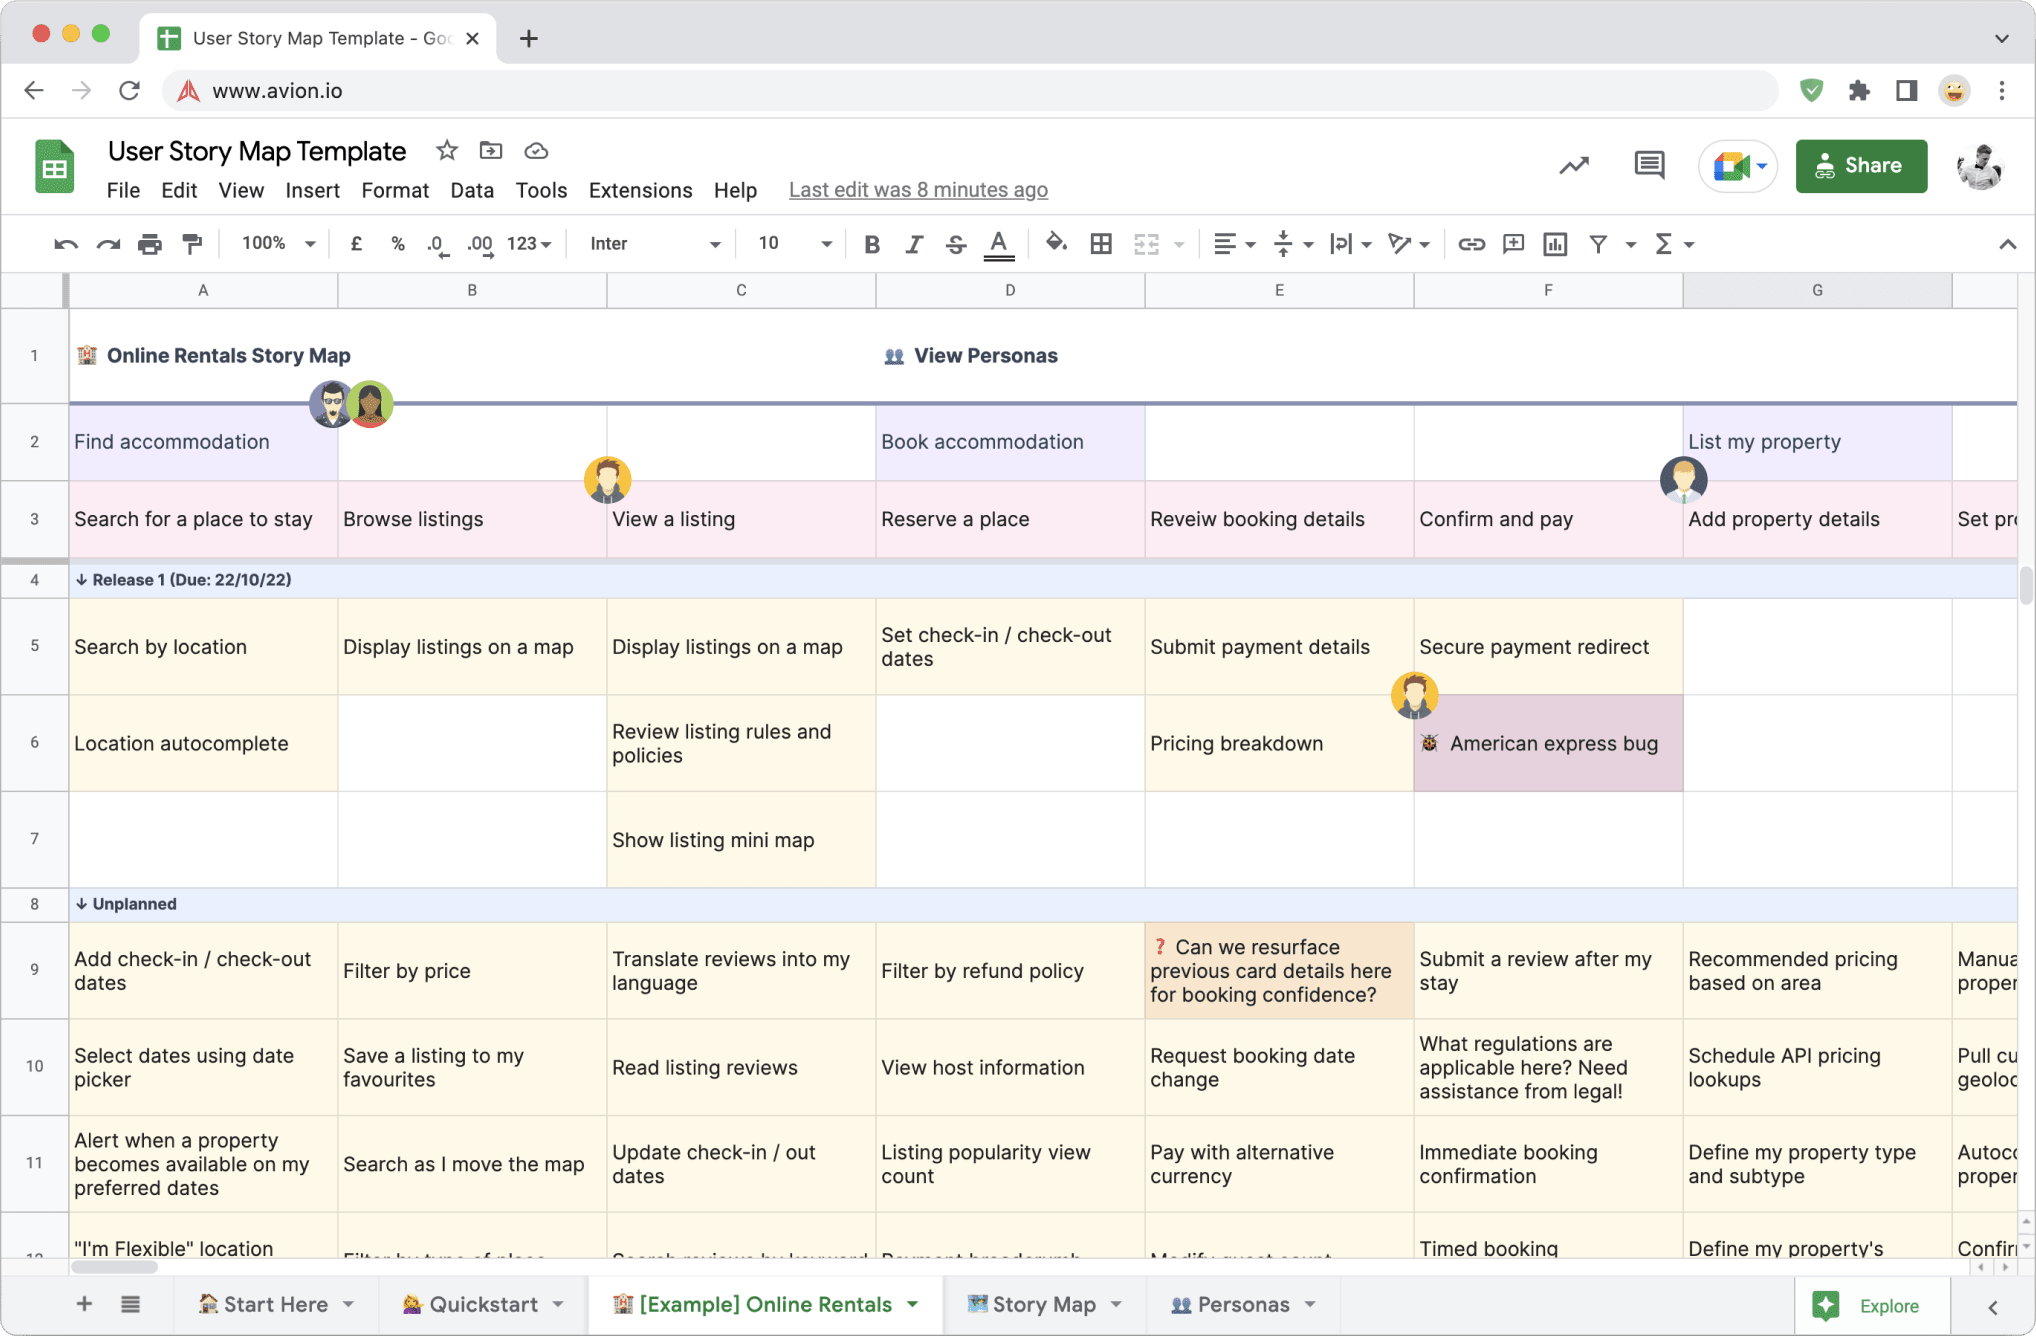
Task: Click the Extensions menu
Action: (641, 189)
